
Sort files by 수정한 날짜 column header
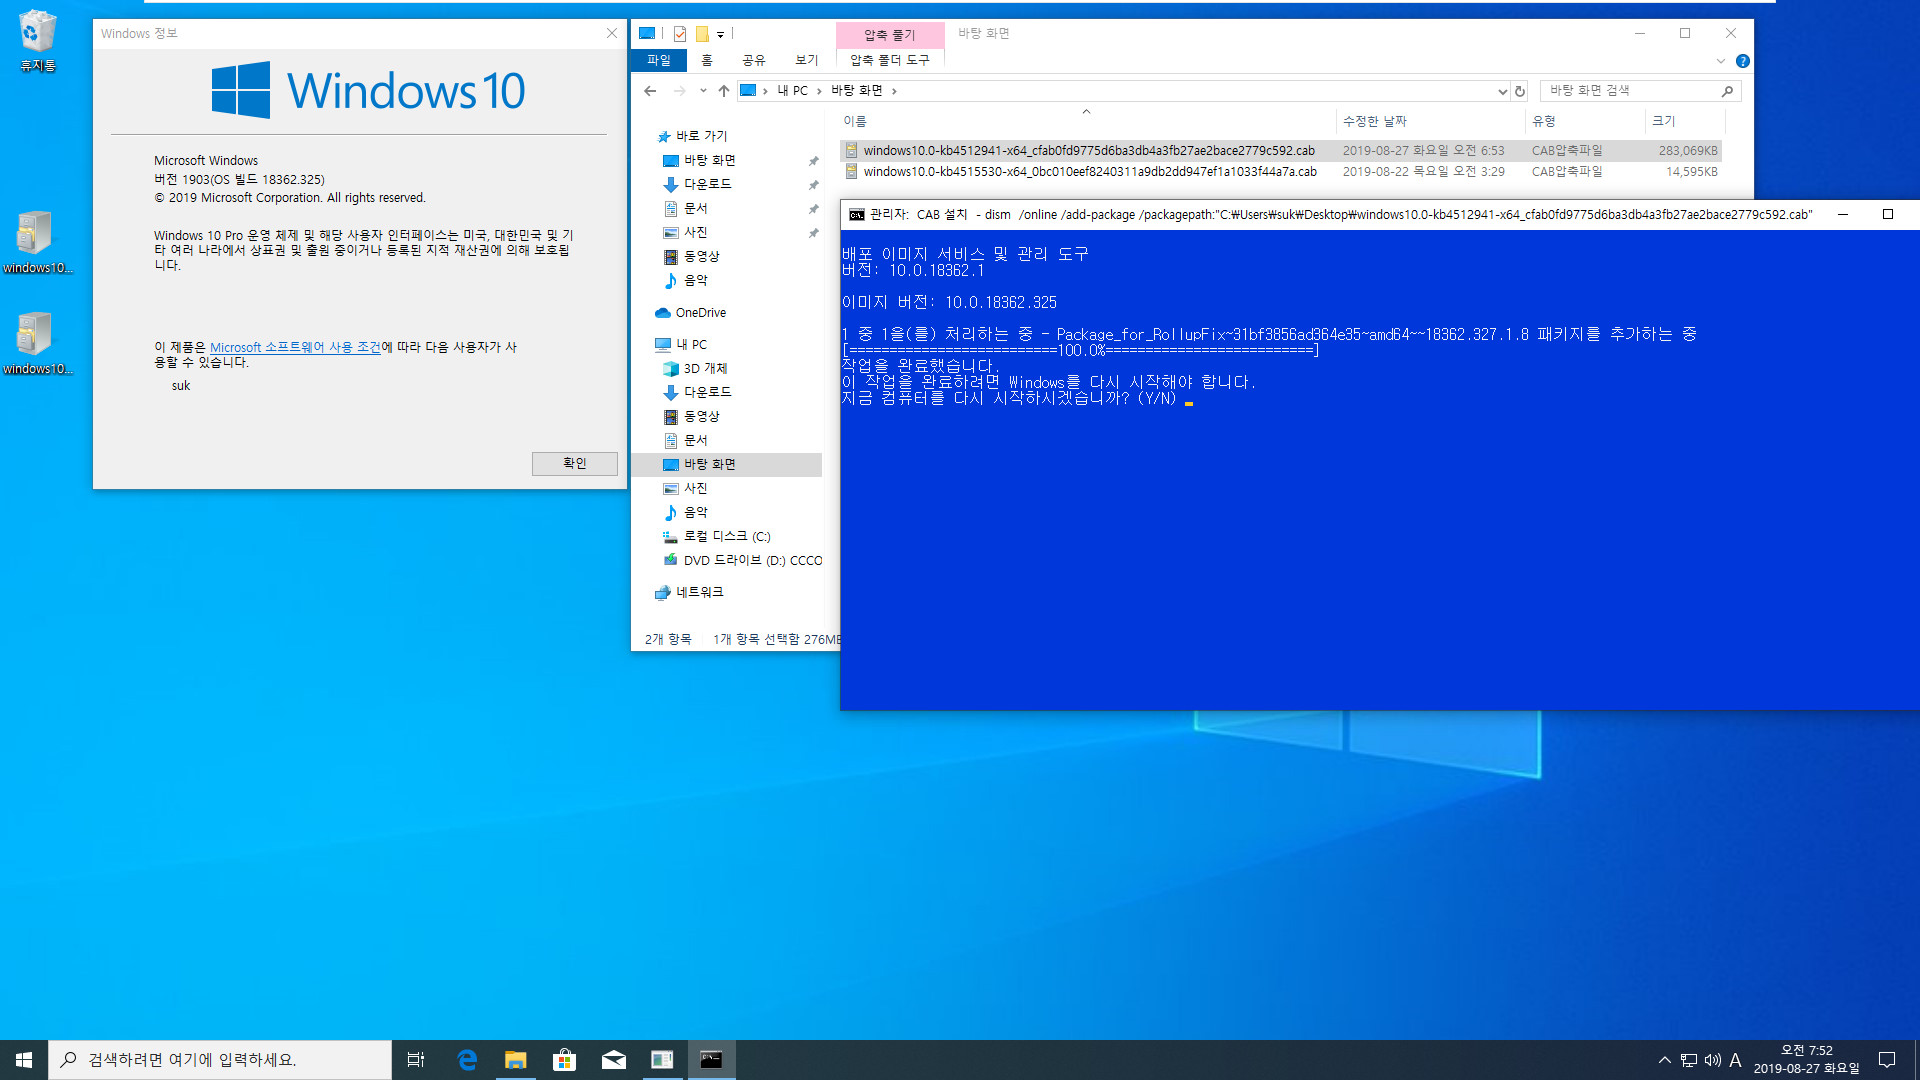[1431, 121]
